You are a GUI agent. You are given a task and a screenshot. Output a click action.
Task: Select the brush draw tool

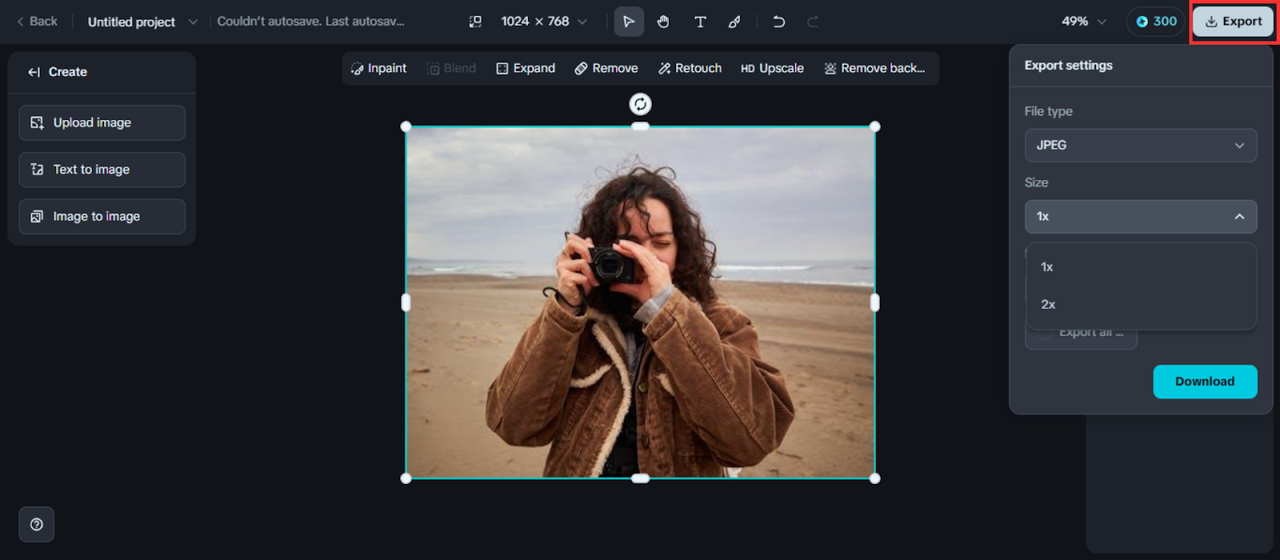tap(735, 21)
